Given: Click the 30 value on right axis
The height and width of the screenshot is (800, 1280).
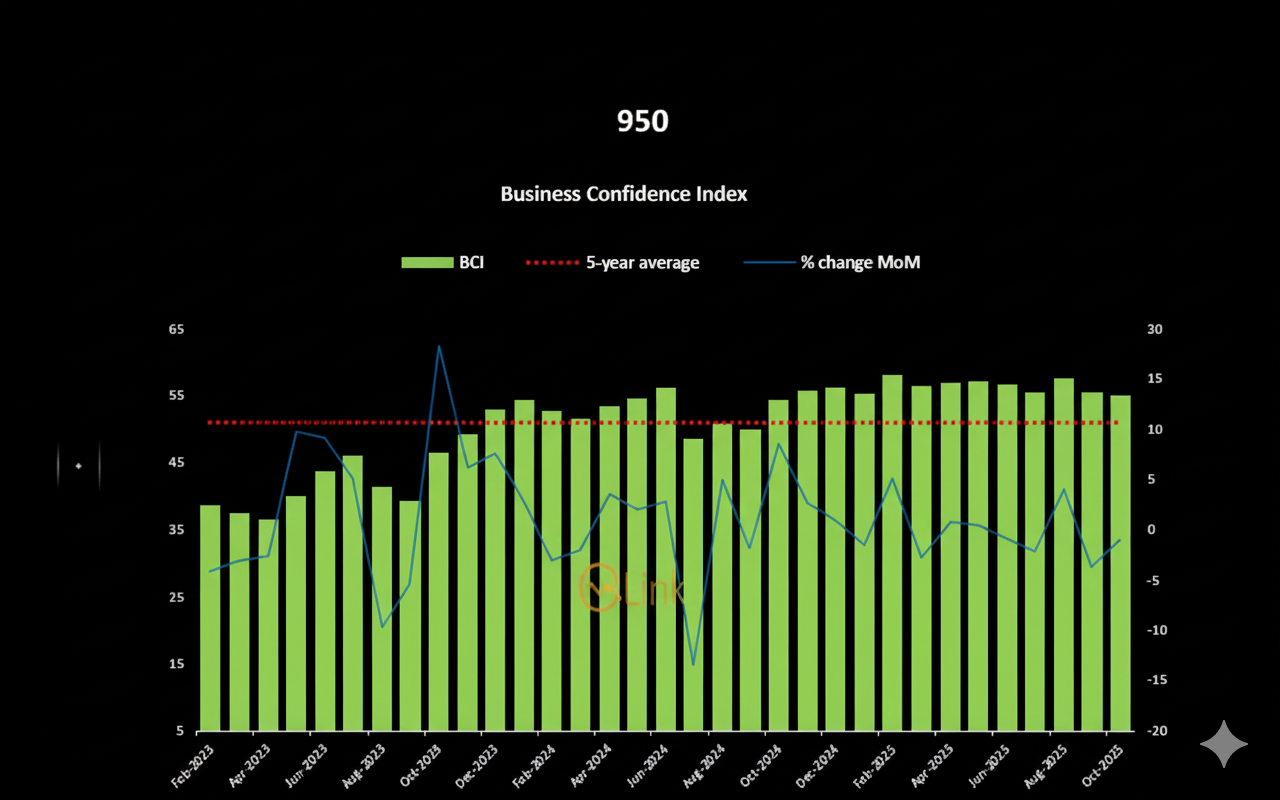Looking at the screenshot, I should (x=1155, y=329).
